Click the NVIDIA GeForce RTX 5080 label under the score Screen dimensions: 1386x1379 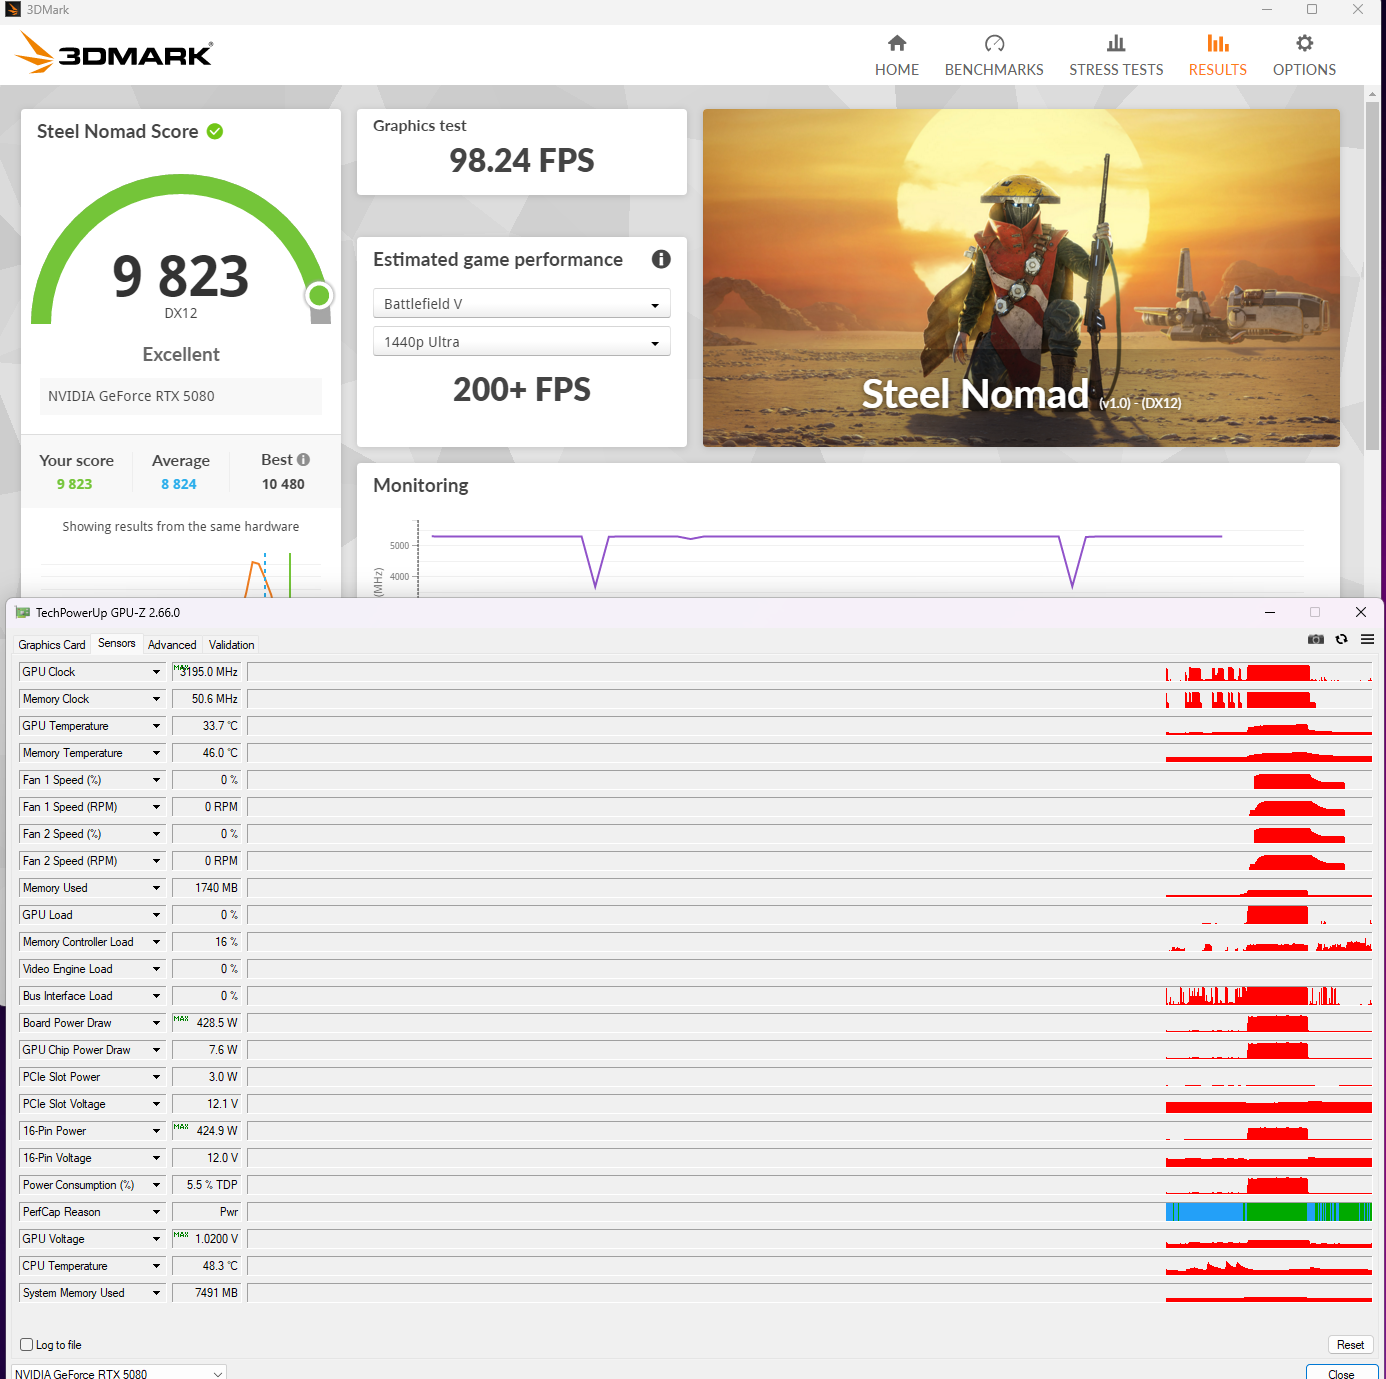131,396
